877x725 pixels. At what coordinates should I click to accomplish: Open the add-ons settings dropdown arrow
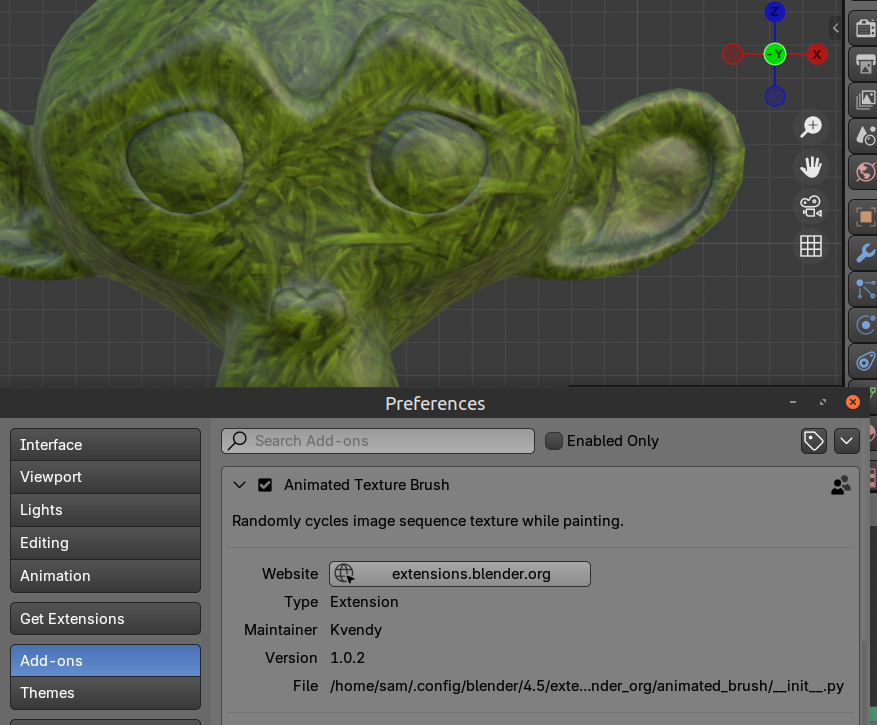[x=847, y=441]
